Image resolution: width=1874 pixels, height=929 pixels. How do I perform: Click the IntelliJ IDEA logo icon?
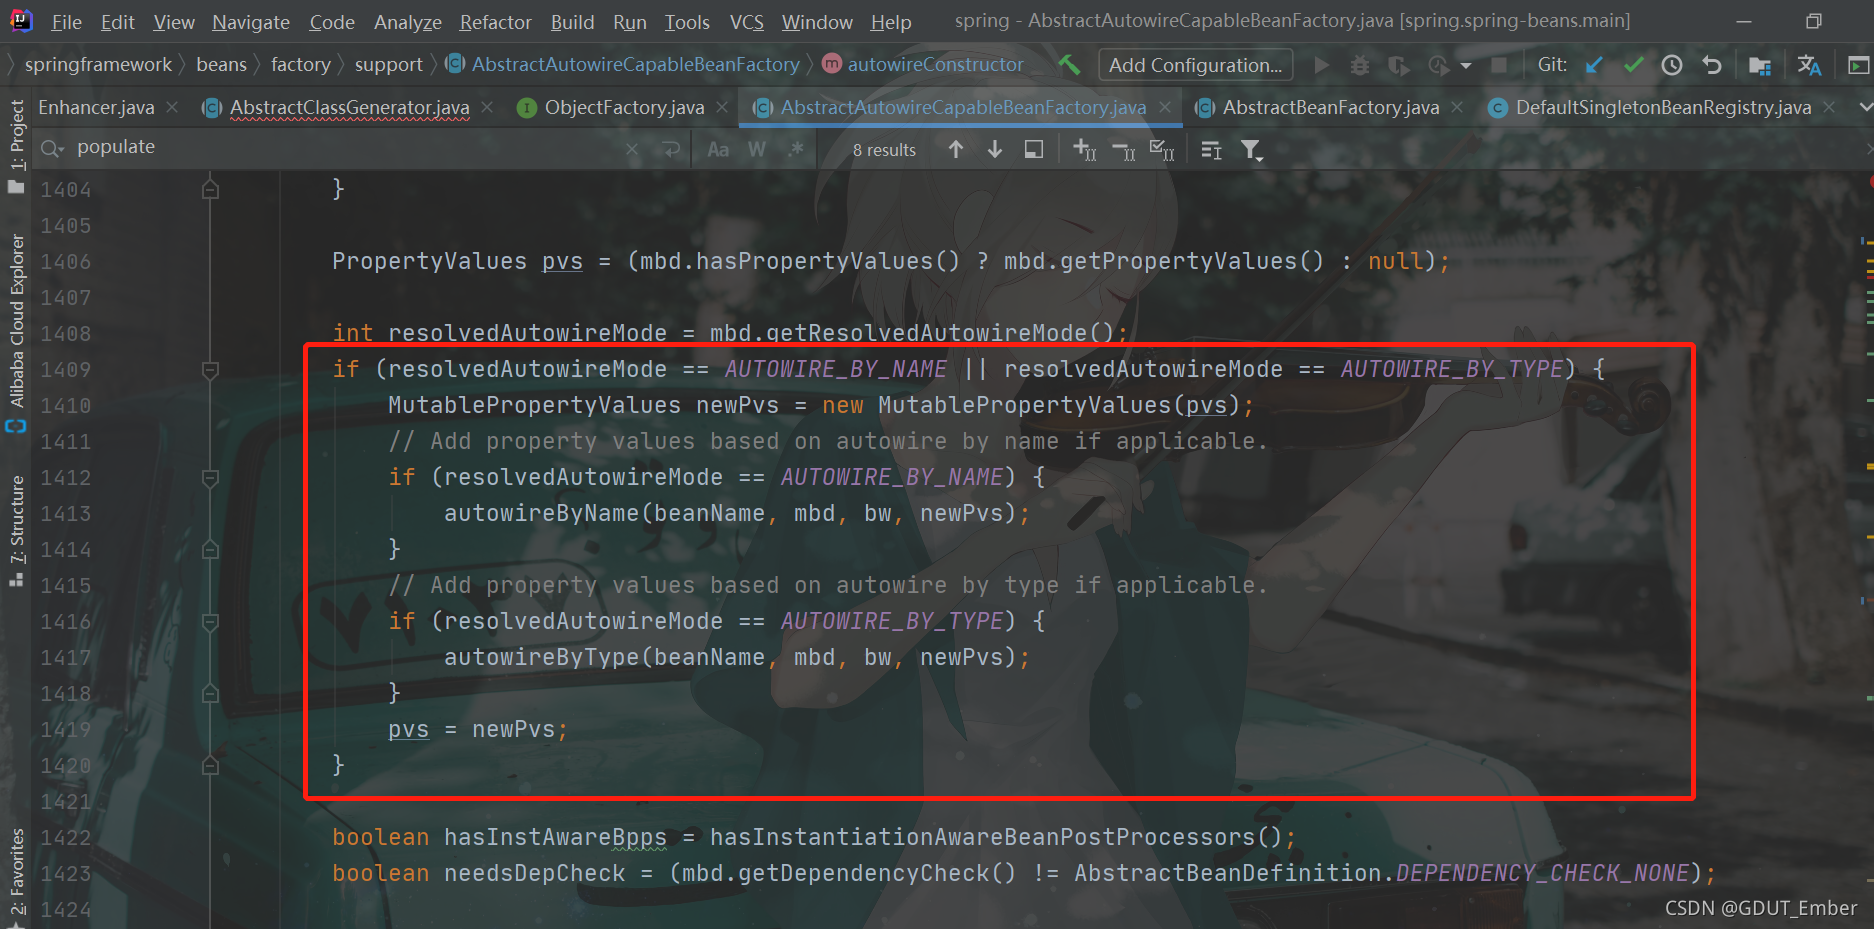pyautogui.click(x=21, y=20)
